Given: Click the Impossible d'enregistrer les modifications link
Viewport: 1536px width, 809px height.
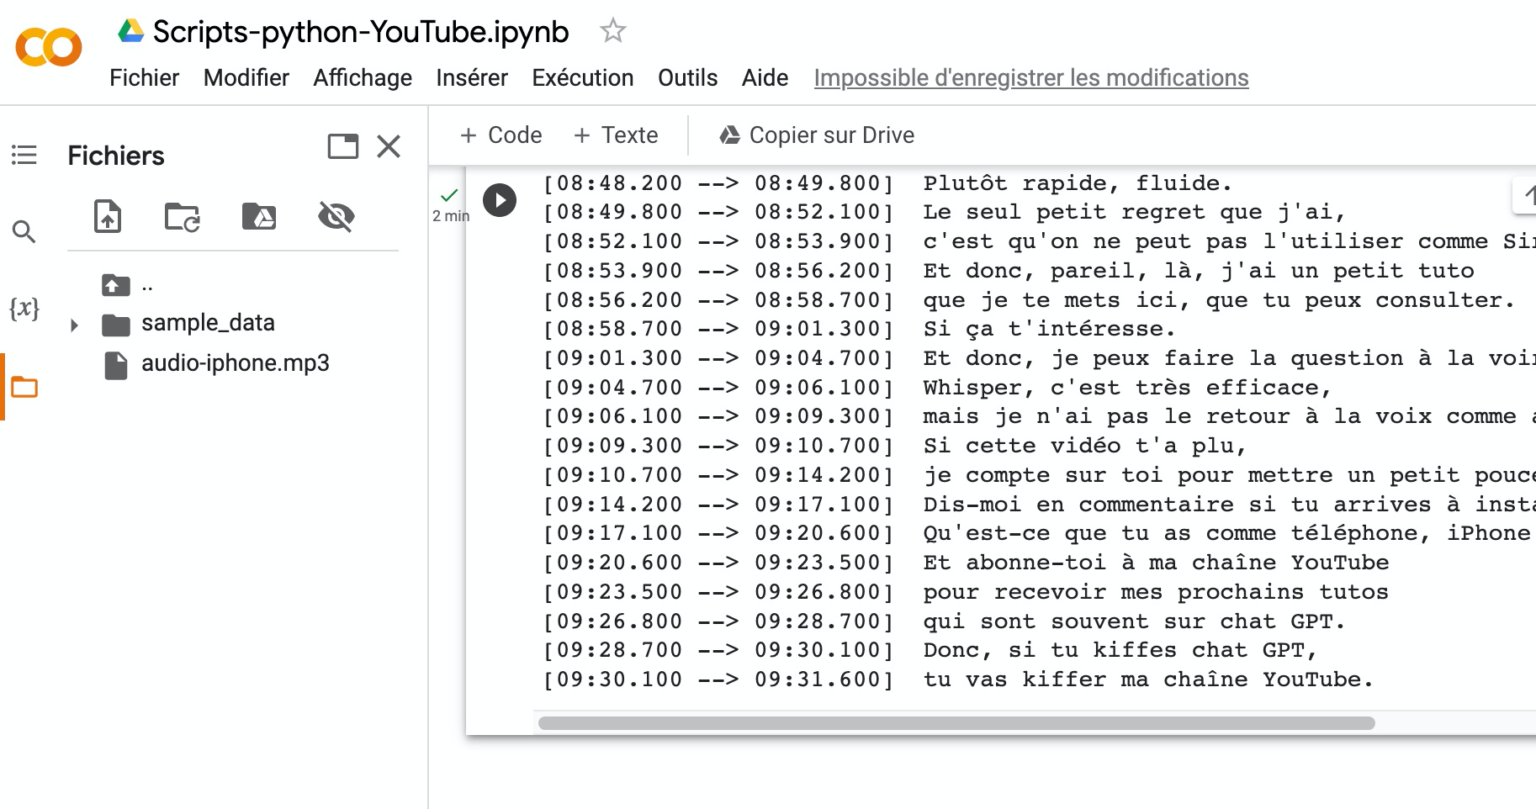Looking at the screenshot, I should tap(1031, 78).
